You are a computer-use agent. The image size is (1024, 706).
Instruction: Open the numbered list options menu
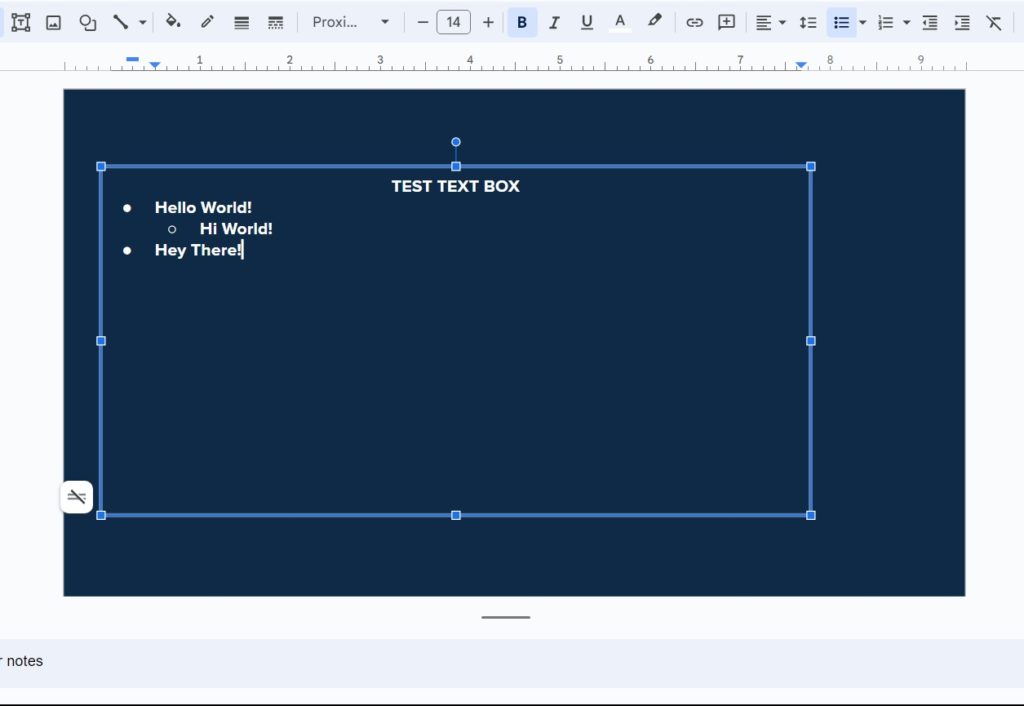tap(907, 21)
